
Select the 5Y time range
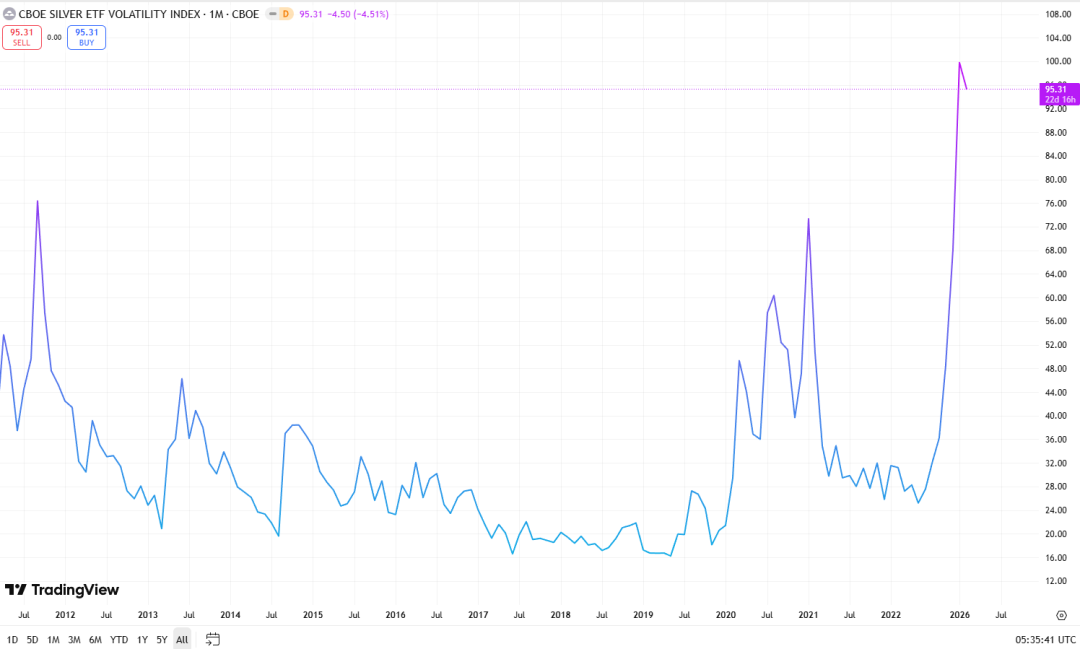(162, 639)
